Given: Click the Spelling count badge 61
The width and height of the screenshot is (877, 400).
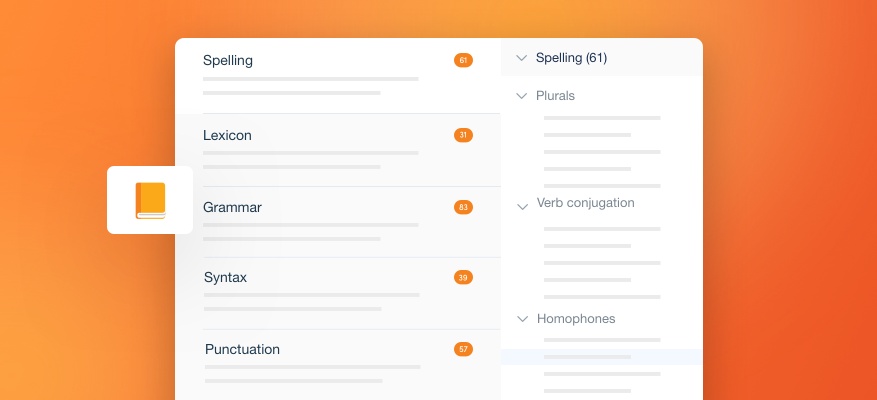Looking at the screenshot, I should [x=462, y=61].
